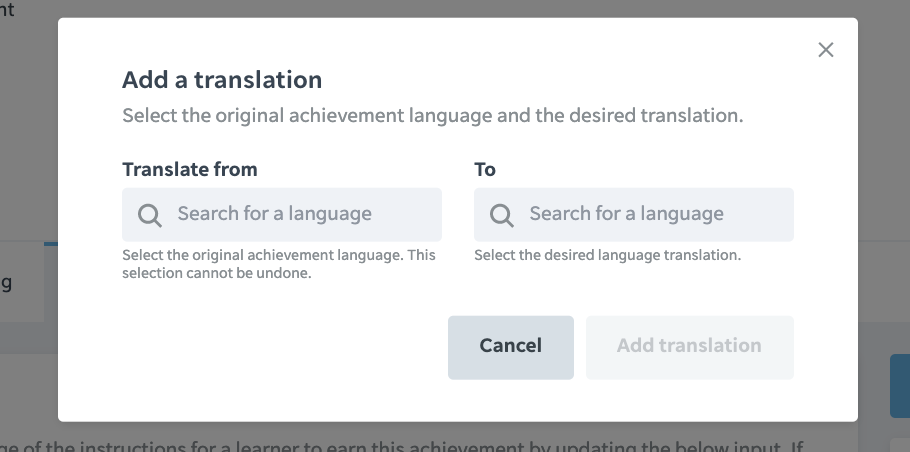The height and width of the screenshot is (452, 910).
Task: Open the To language search box
Action: (634, 214)
